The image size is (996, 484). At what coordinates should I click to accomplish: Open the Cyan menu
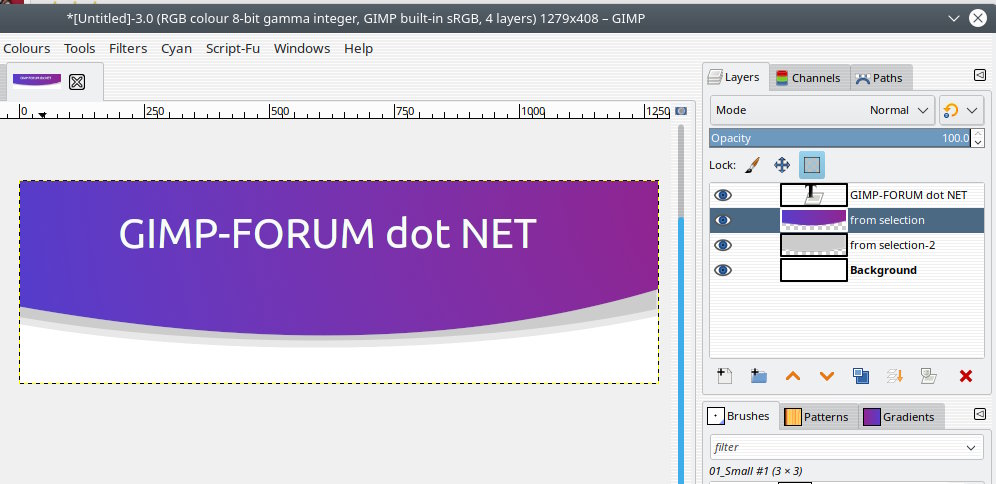(176, 48)
